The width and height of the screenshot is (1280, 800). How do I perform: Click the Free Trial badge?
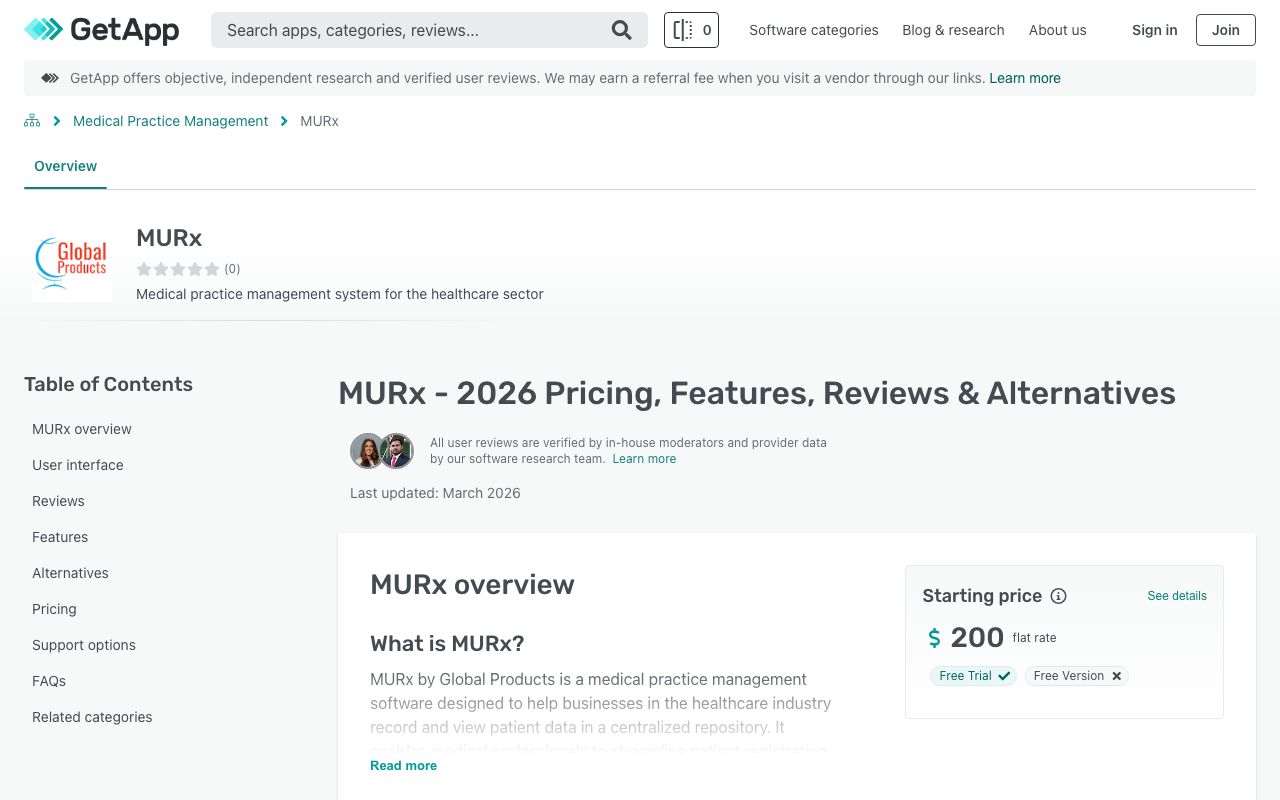tap(973, 676)
